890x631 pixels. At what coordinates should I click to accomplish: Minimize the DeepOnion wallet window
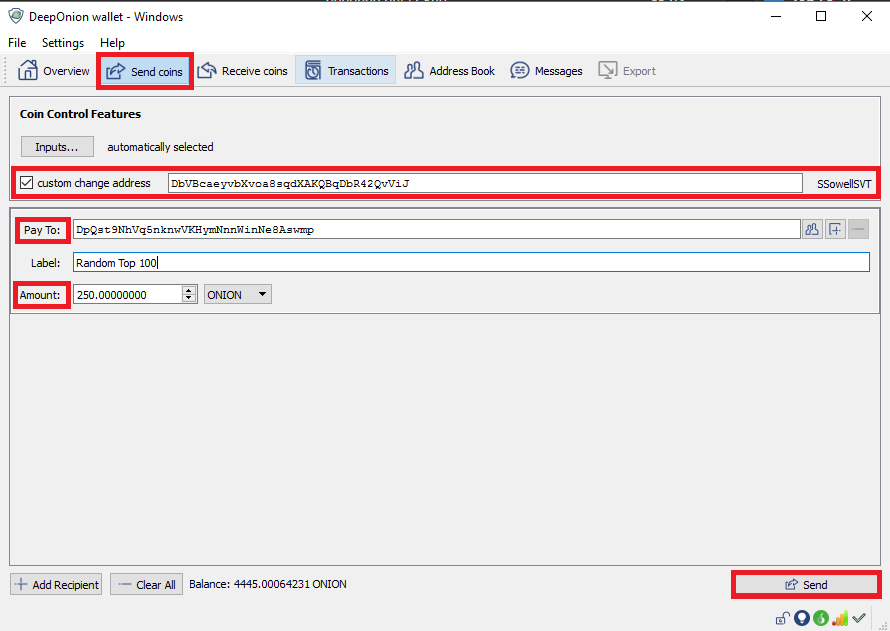(x=775, y=16)
